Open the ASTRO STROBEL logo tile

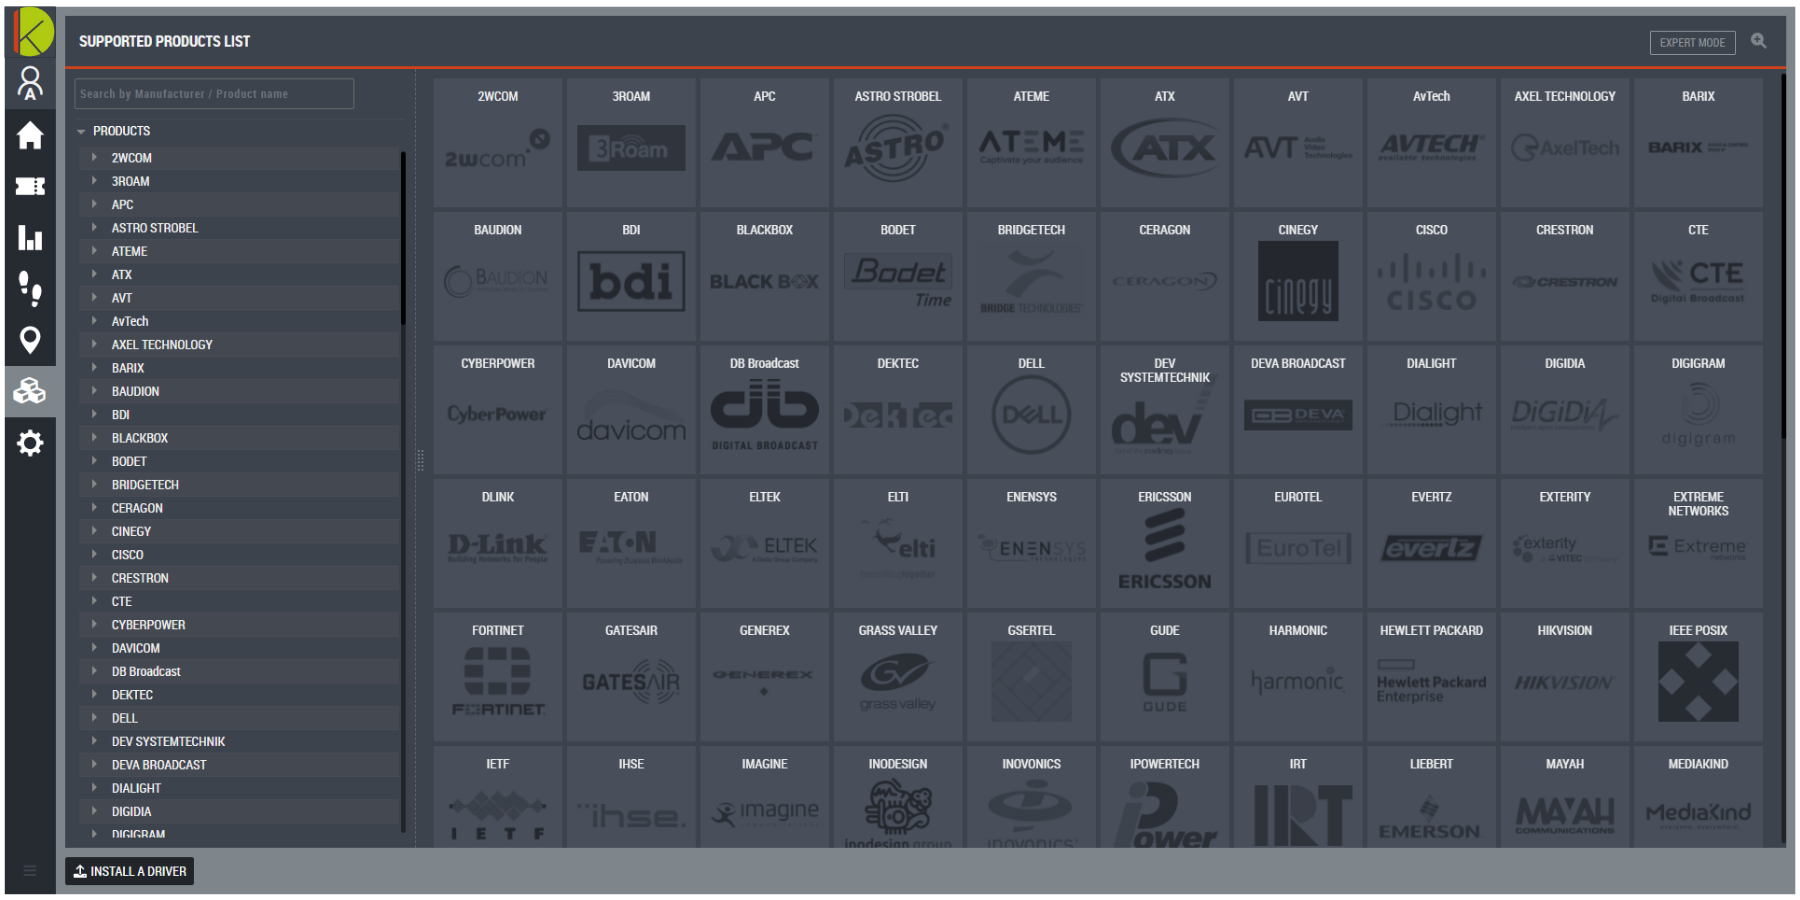coord(898,143)
